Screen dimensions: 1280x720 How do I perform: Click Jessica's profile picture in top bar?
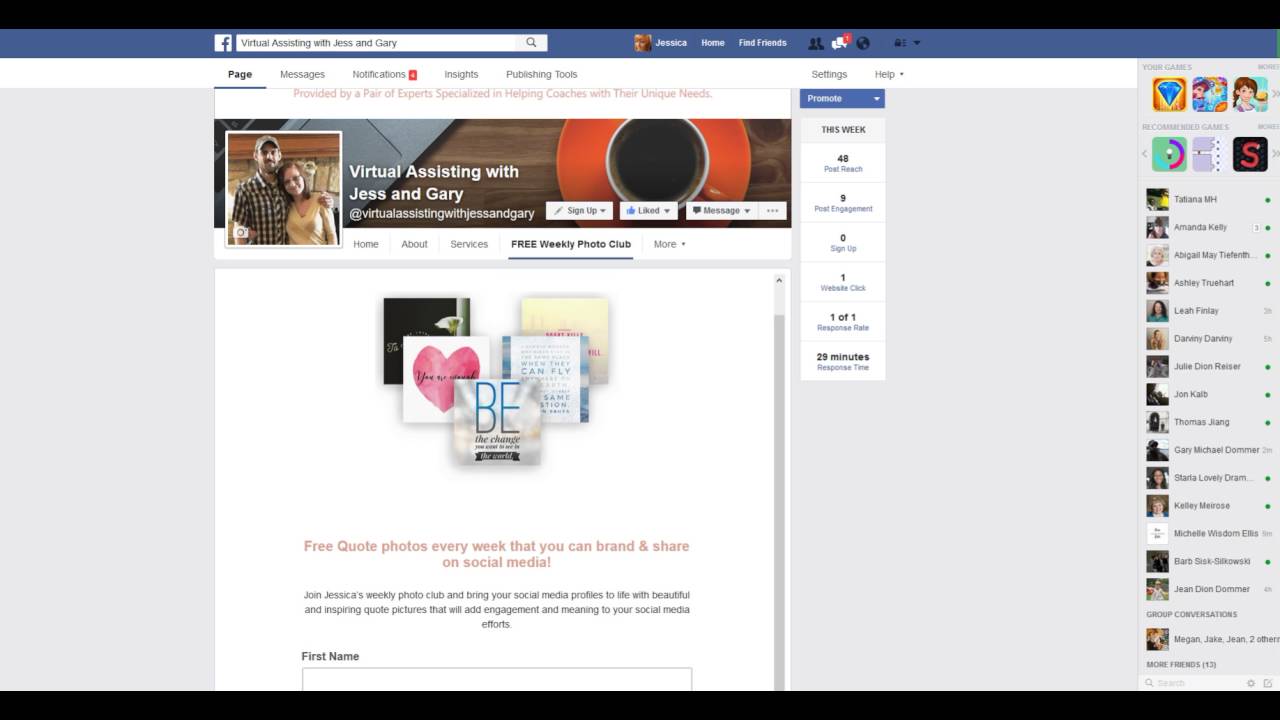point(643,43)
